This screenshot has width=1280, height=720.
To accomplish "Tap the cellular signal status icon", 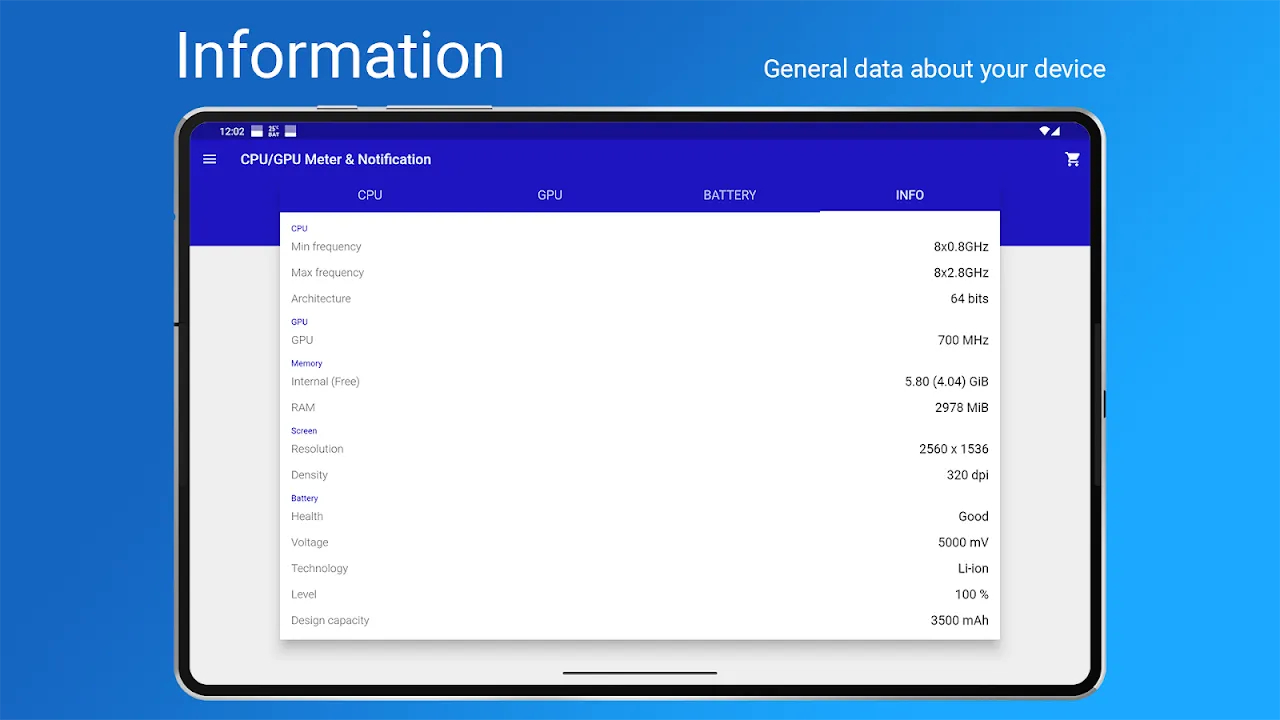I will pos(1056,131).
